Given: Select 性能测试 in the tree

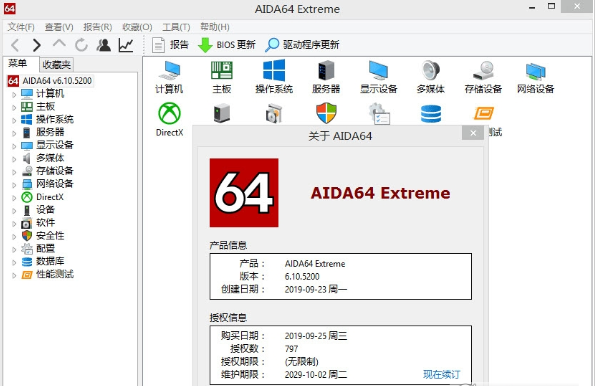Looking at the screenshot, I should pyautogui.click(x=55, y=274).
